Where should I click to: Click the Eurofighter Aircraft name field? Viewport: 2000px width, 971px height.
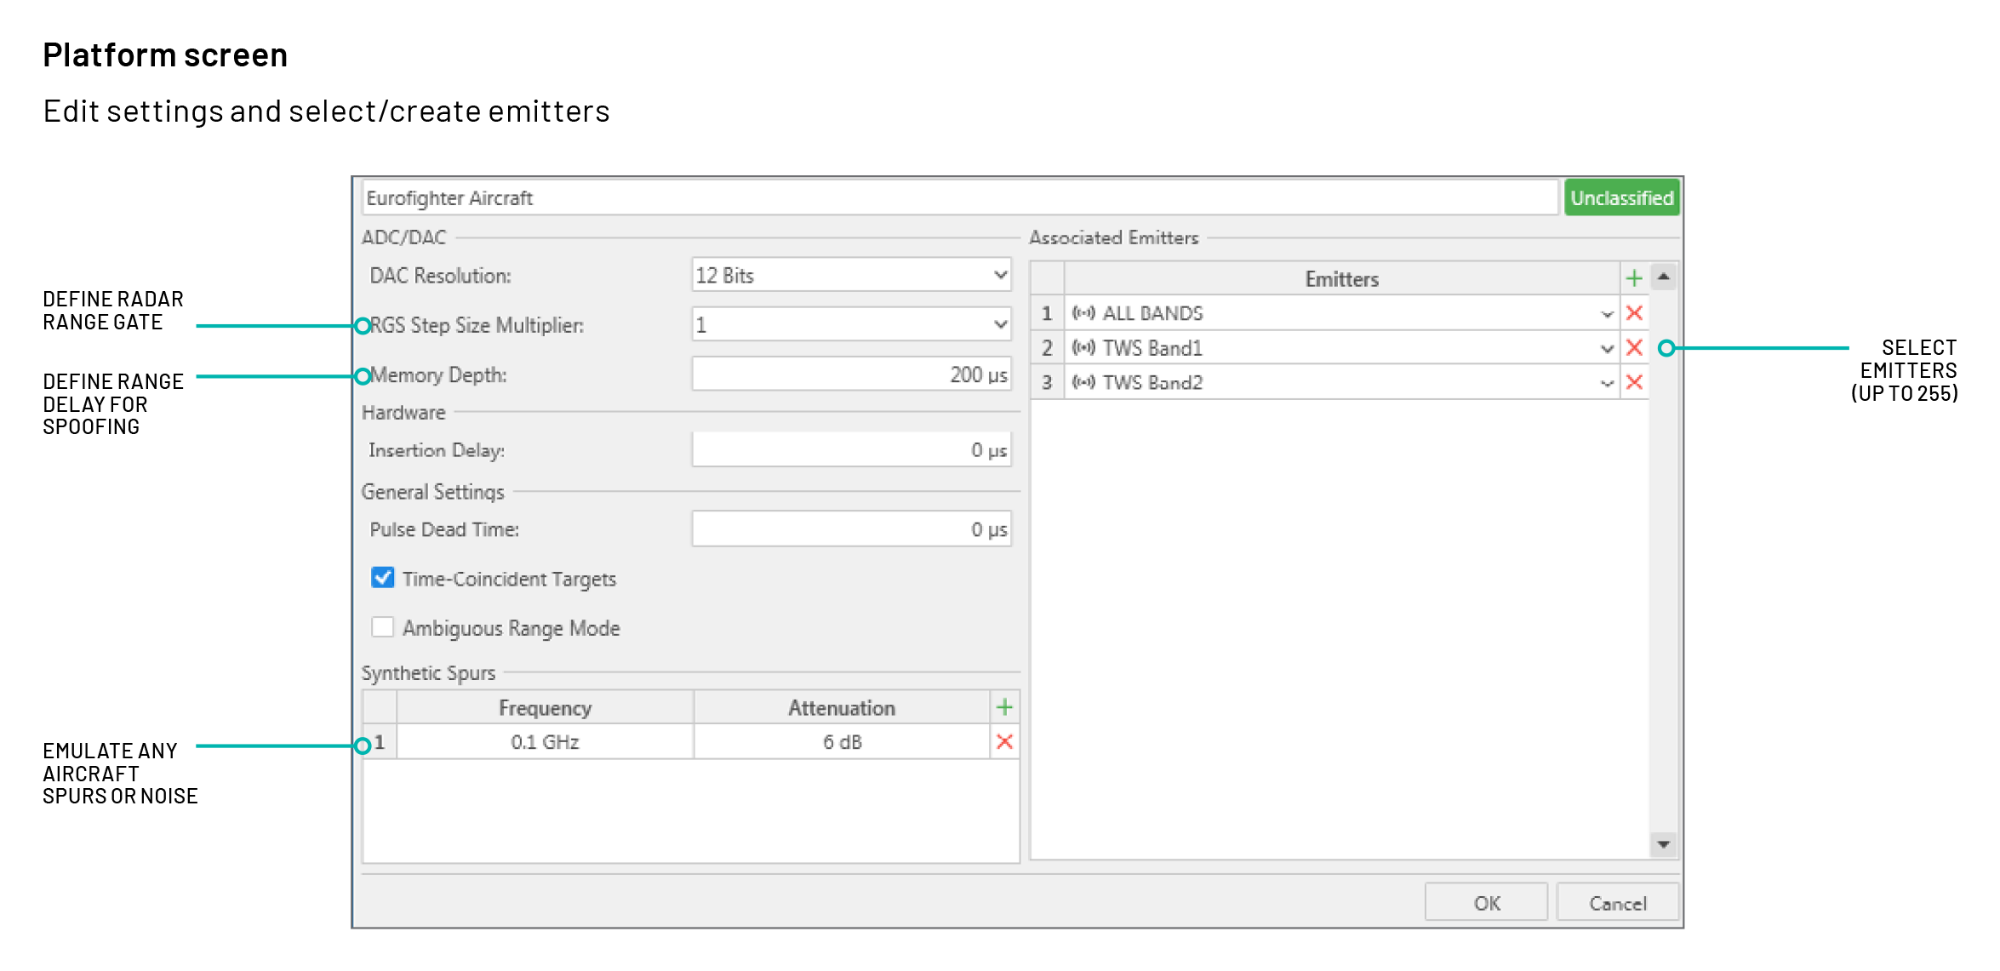click(960, 198)
